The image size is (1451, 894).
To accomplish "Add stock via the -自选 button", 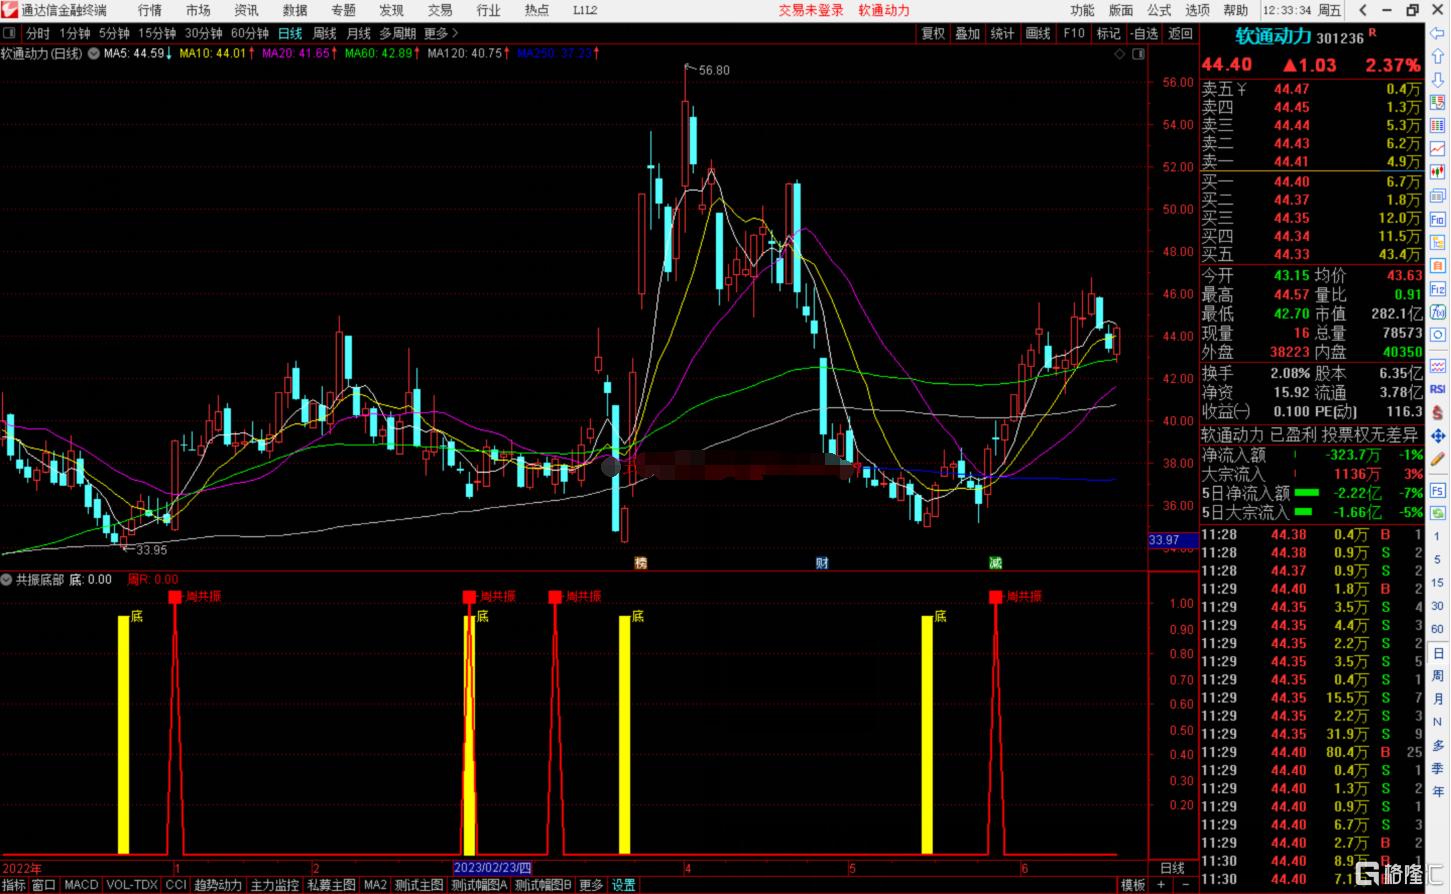I will [1144, 33].
